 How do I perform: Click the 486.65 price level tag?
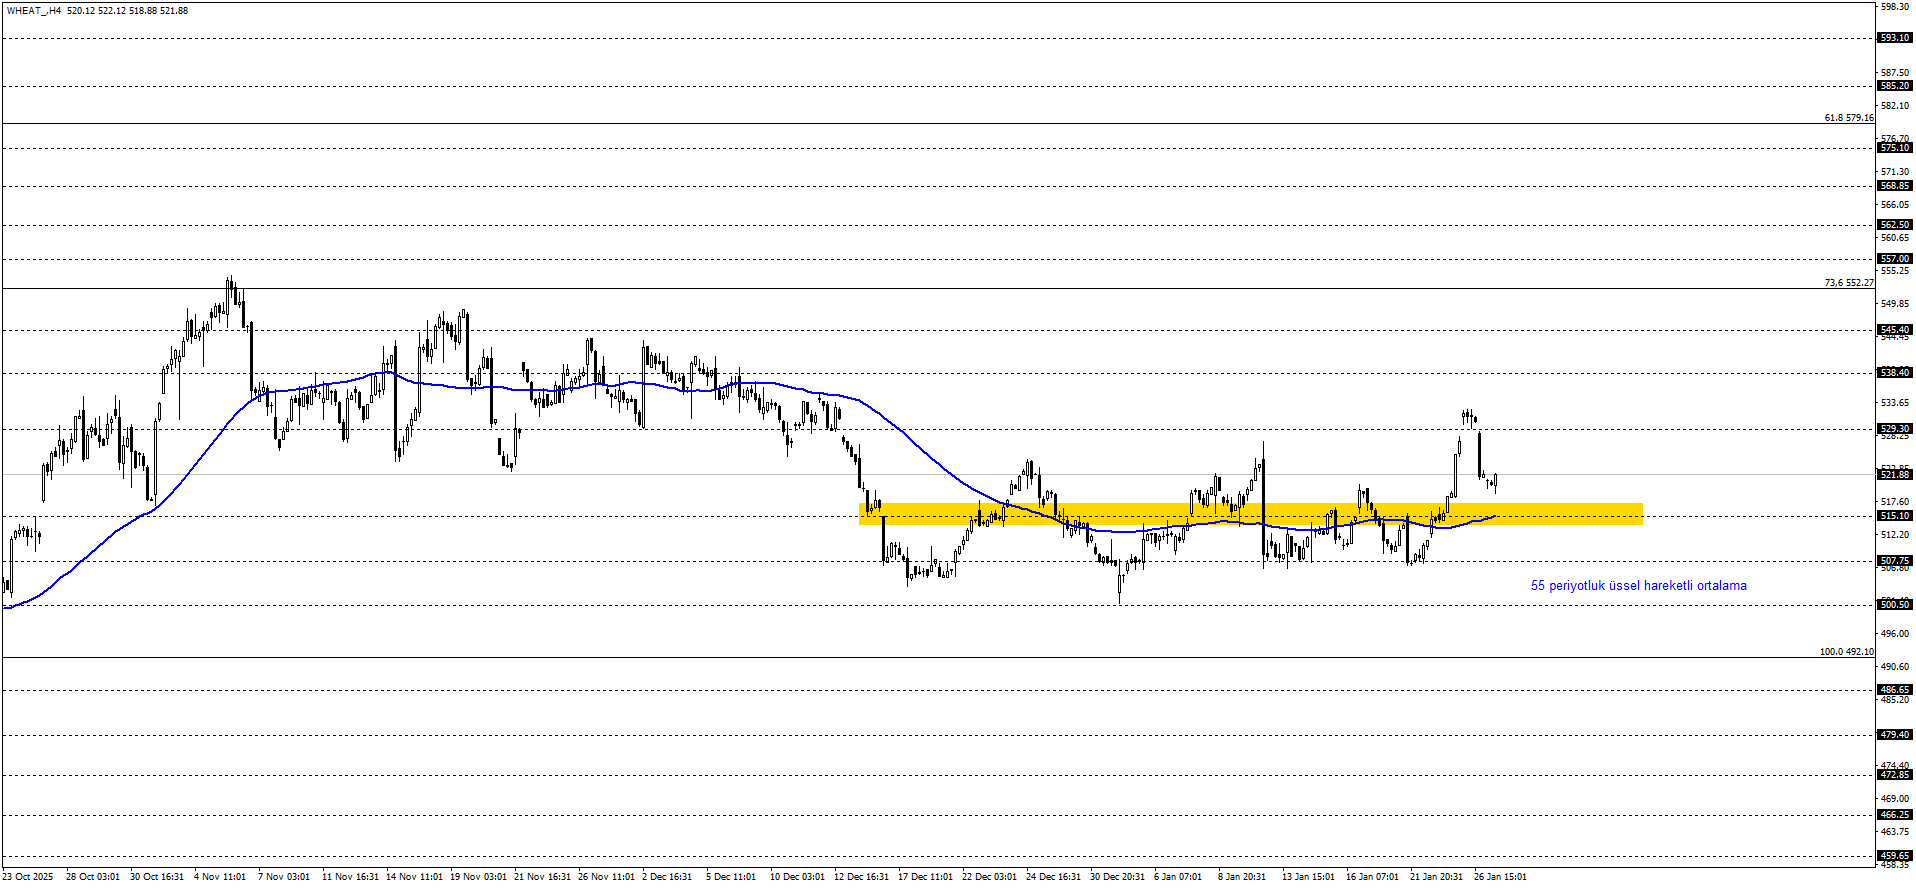1895,690
